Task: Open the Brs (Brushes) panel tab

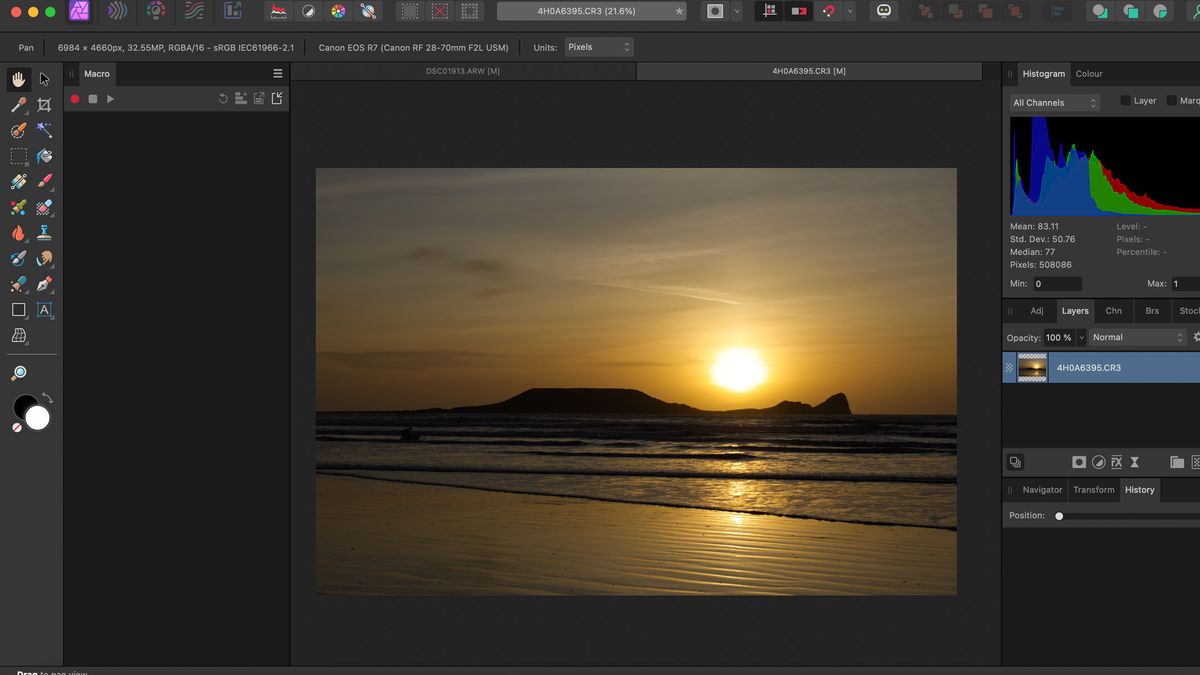Action: pos(1152,311)
